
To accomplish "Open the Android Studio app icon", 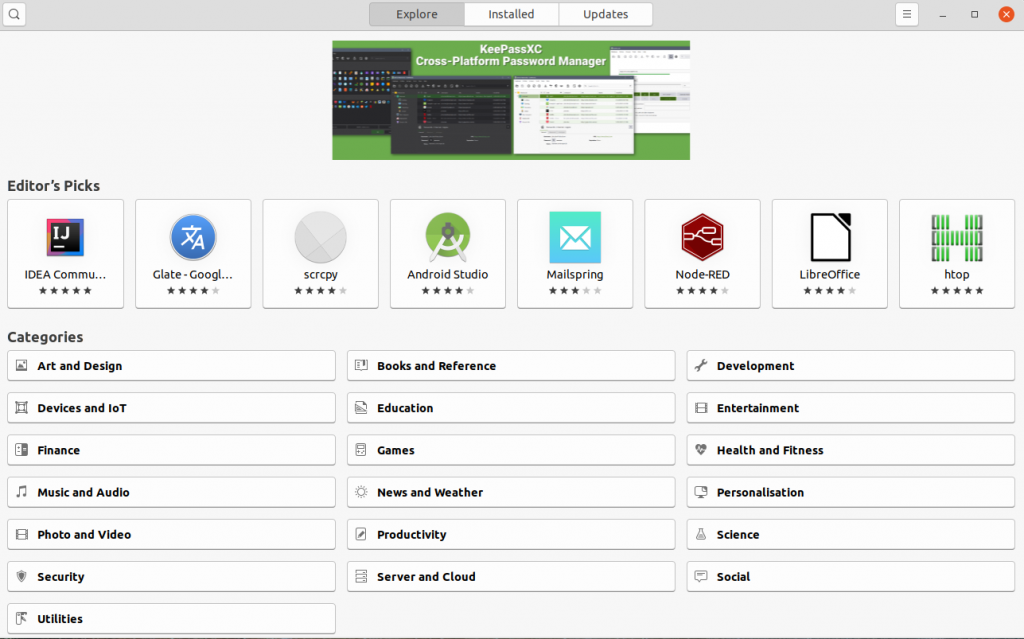I will point(447,237).
